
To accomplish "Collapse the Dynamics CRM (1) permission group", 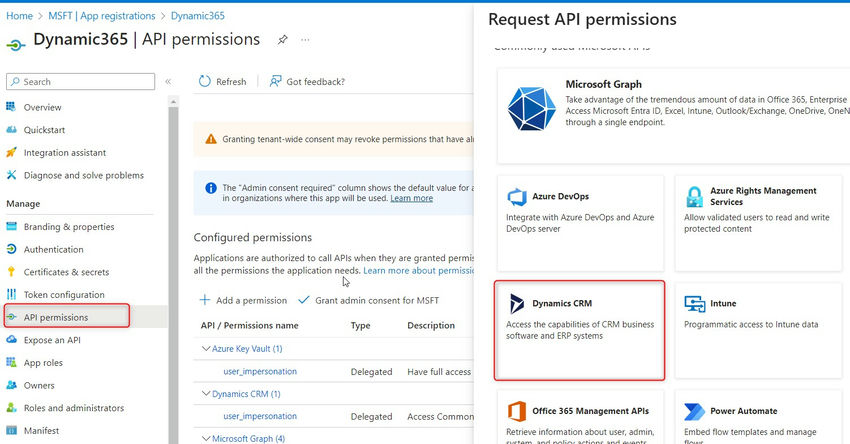I will (206, 394).
